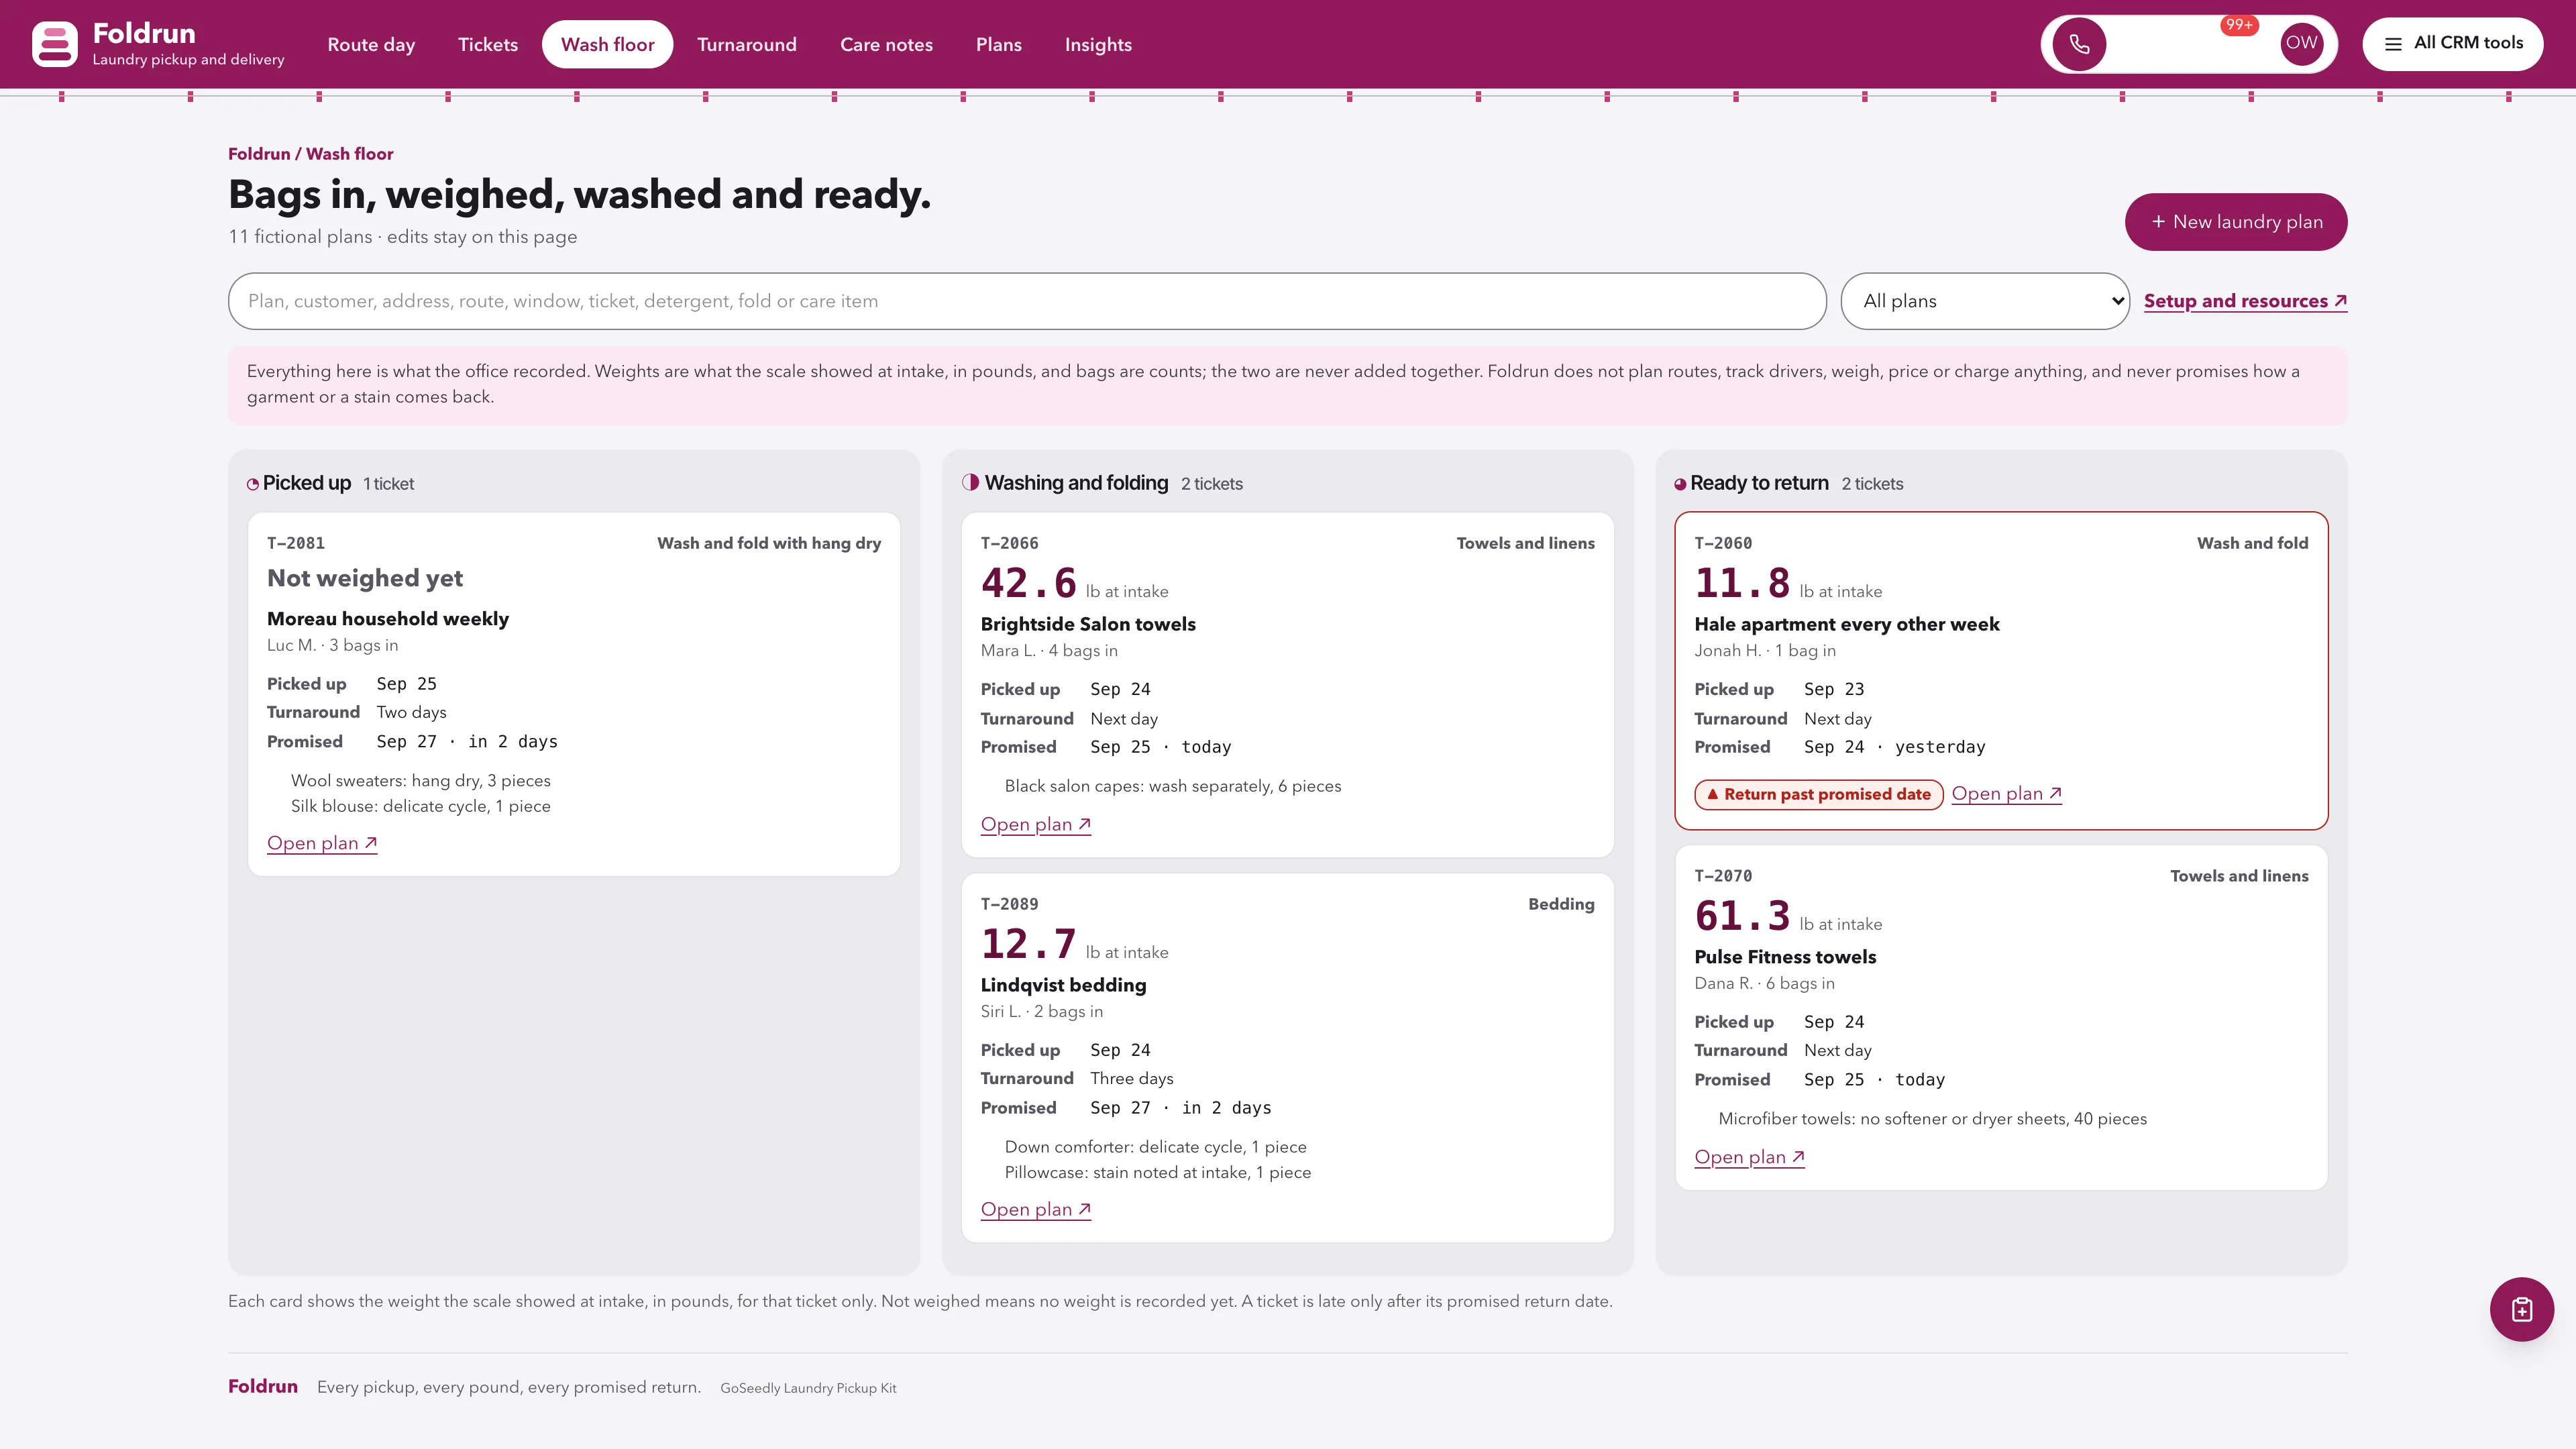Click ticket number T-2066
2576x1449 pixels.
tap(1009, 543)
